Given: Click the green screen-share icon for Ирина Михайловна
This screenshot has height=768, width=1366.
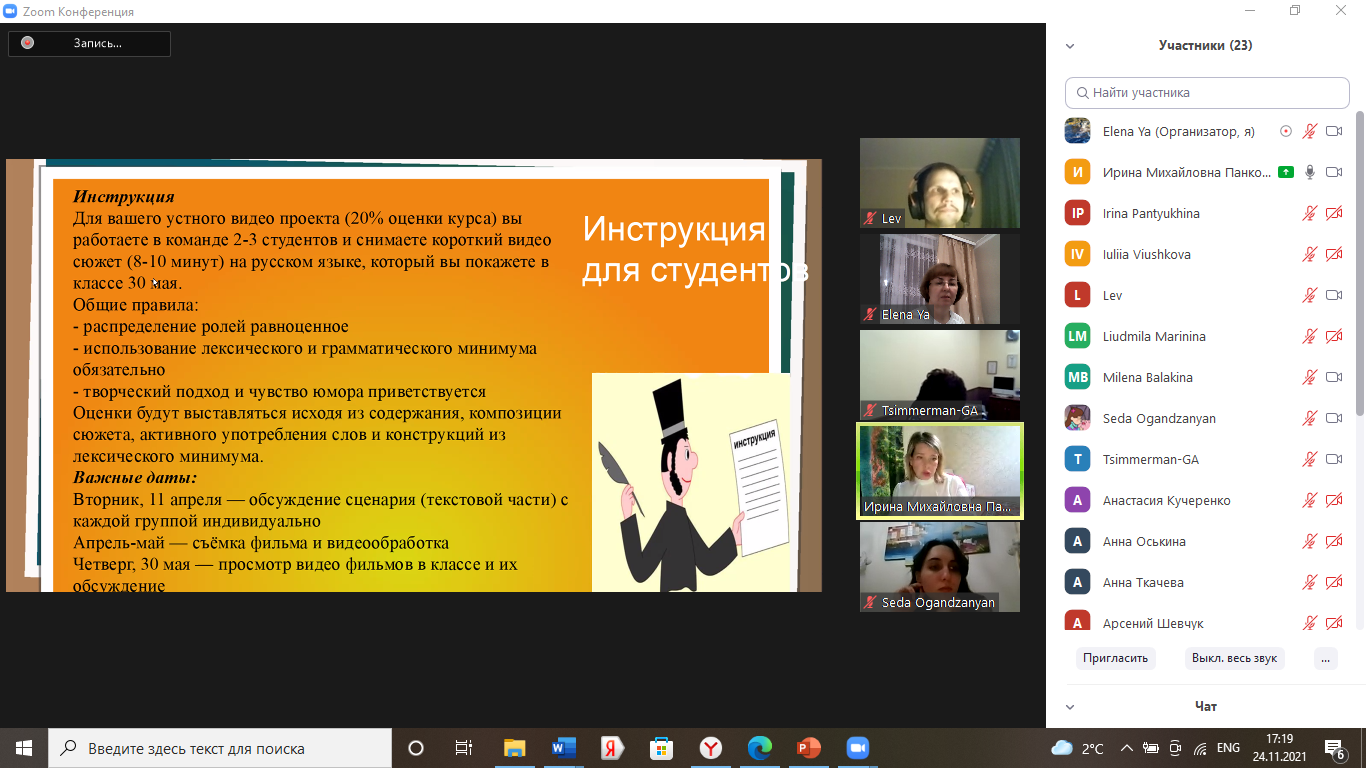Looking at the screenshot, I should [1286, 172].
